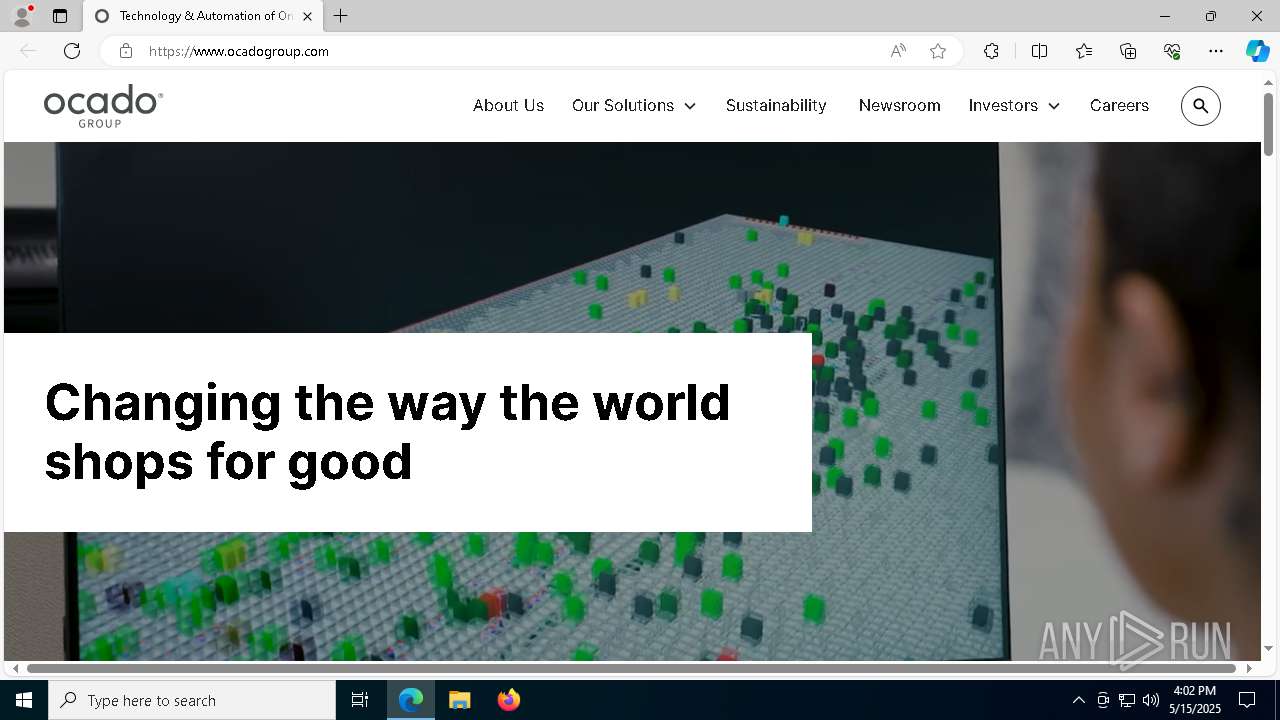Open the Windows Start menu
The height and width of the screenshot is (720, 1280).
coord(24,700)
